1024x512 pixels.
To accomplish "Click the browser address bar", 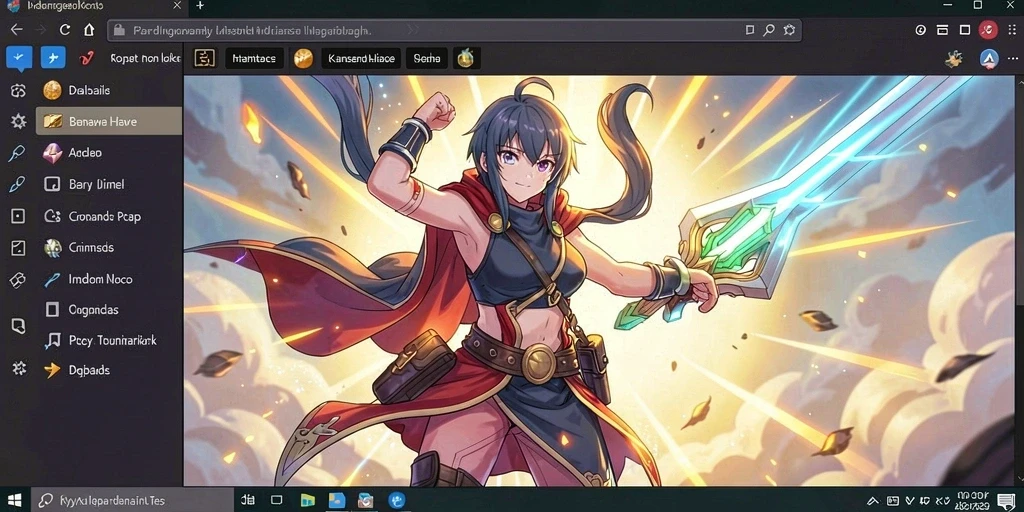I will pyautogui.click(x=455, y=30).
